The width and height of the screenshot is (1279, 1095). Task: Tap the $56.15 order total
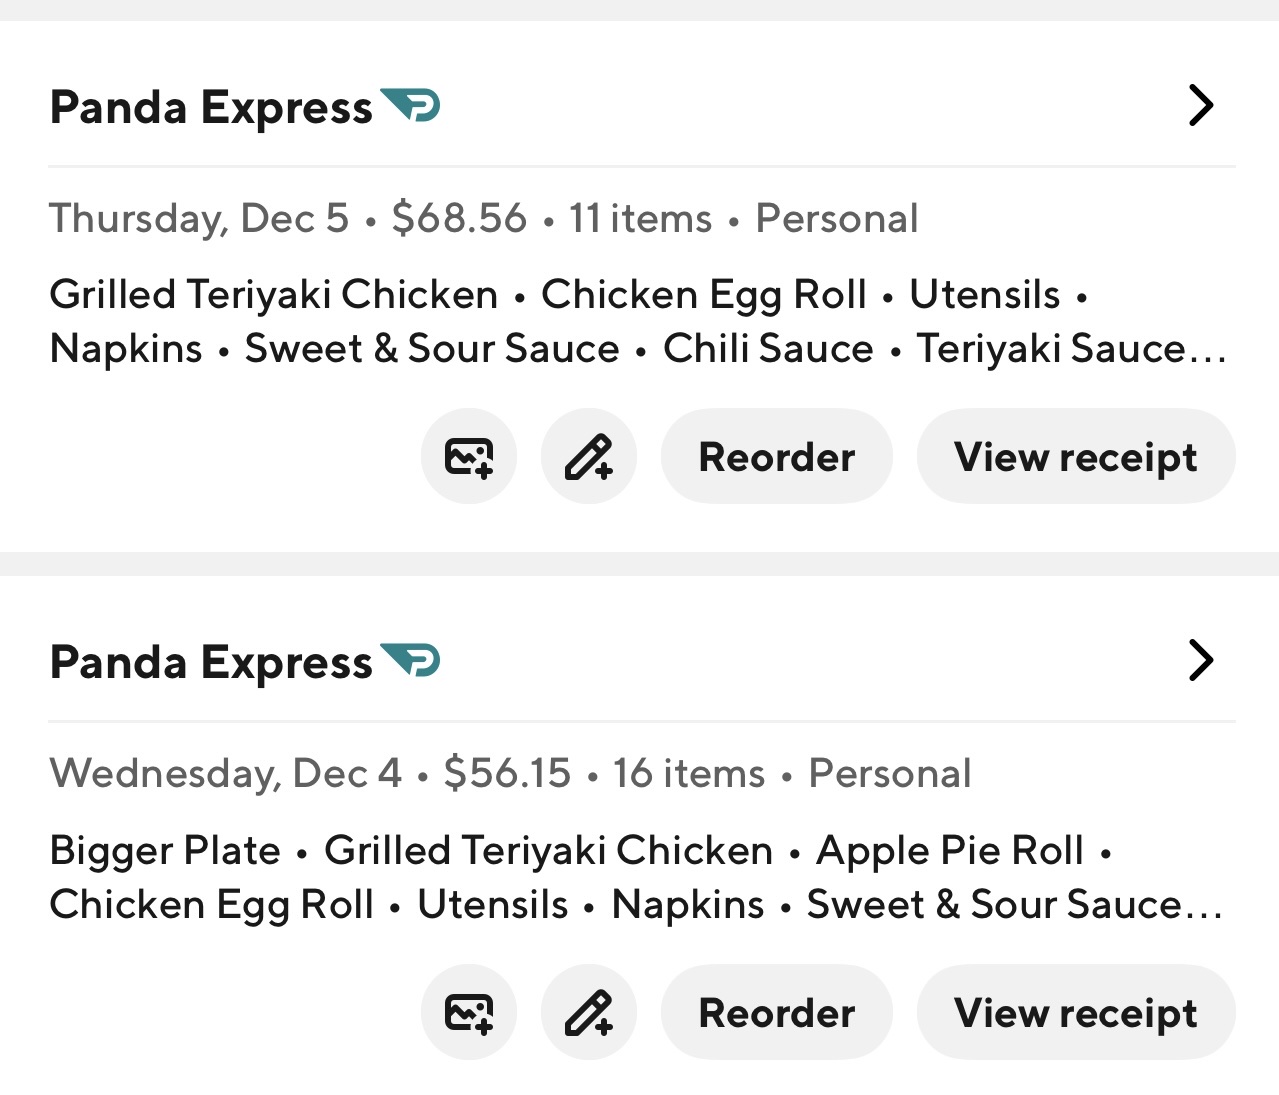(x=507, y=773)
